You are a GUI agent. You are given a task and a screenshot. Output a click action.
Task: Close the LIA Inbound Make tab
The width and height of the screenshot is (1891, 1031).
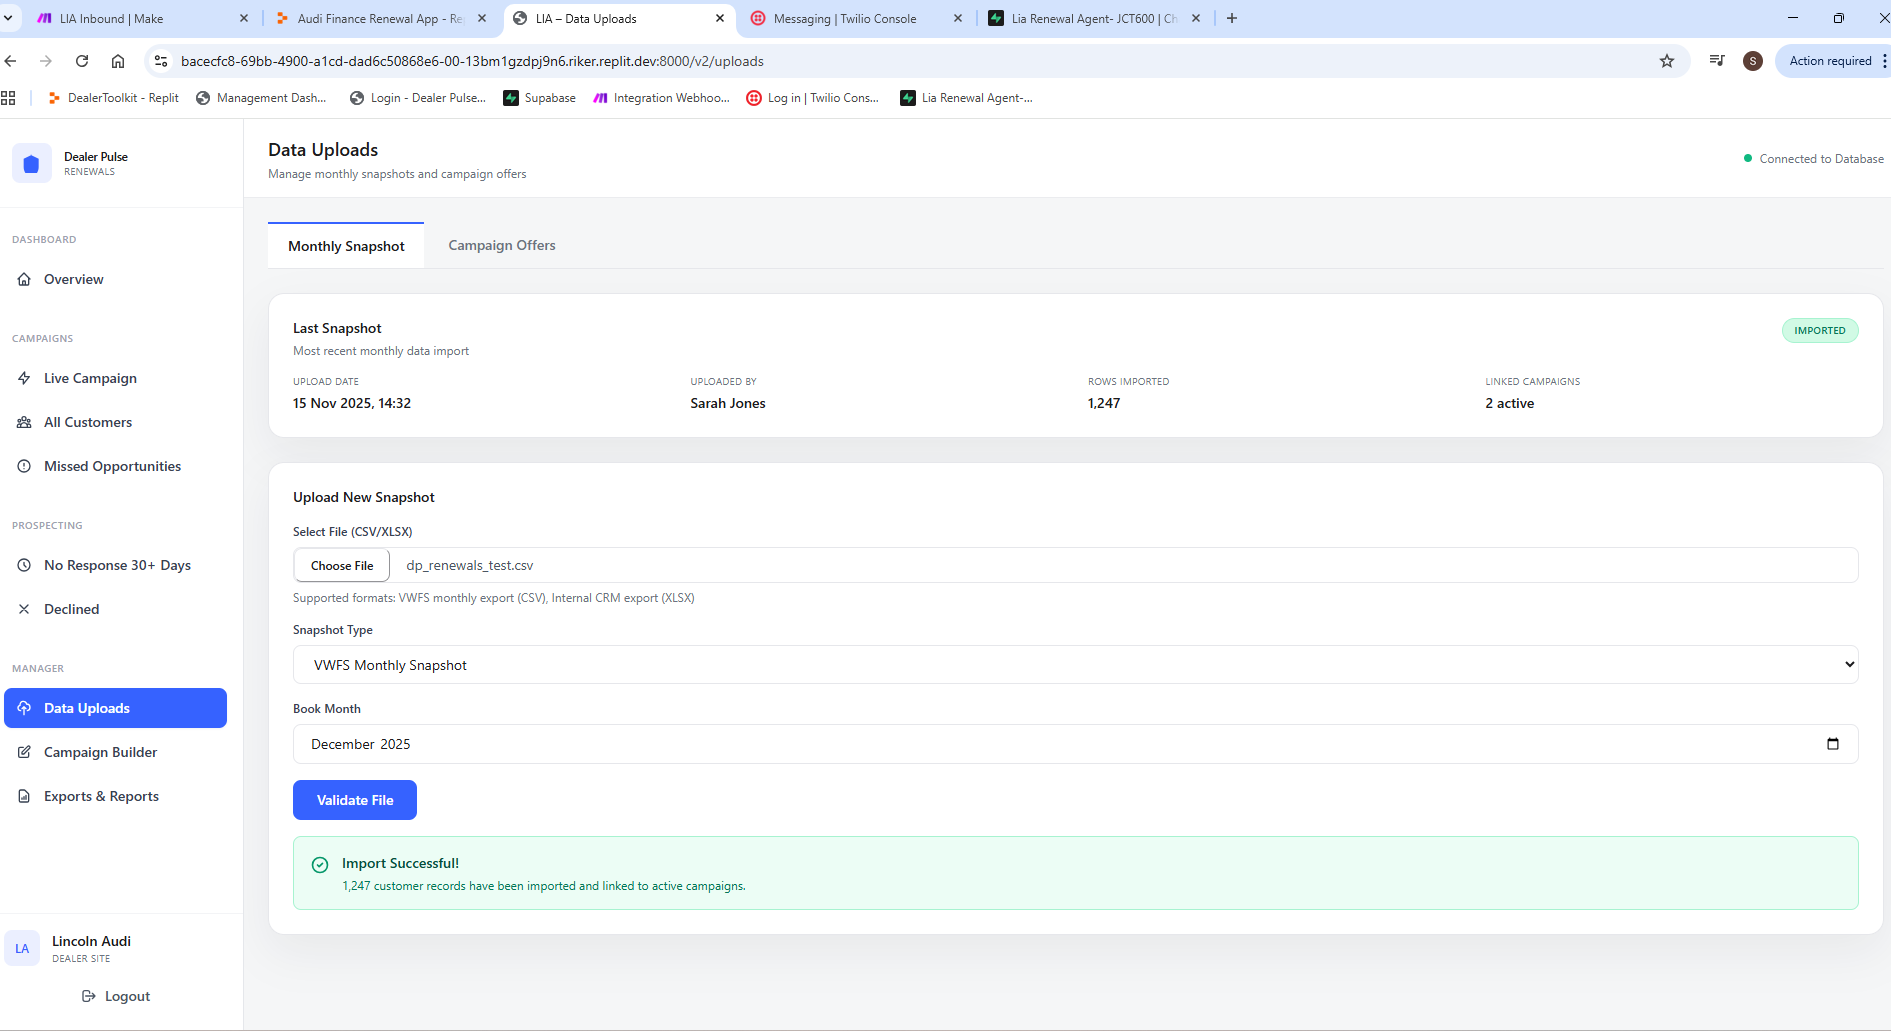[244, 18]
